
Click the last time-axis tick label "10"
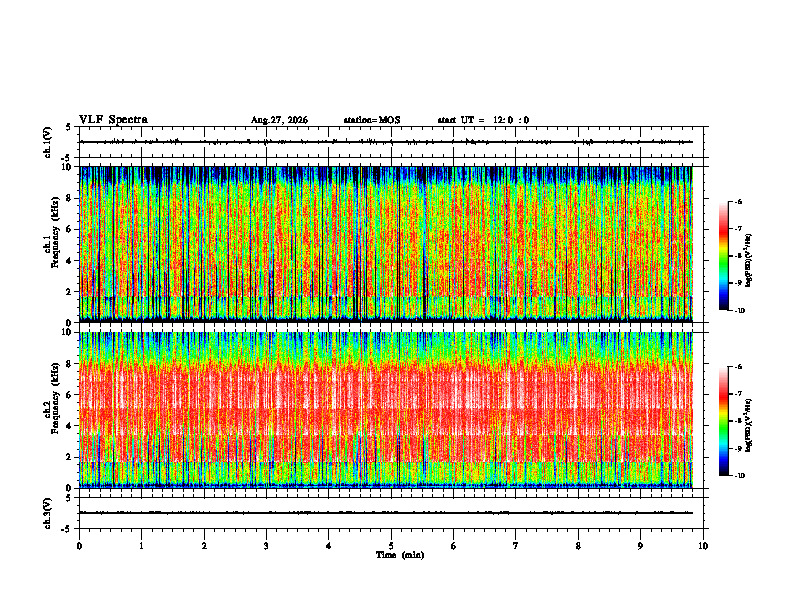[x=703, y=546]
